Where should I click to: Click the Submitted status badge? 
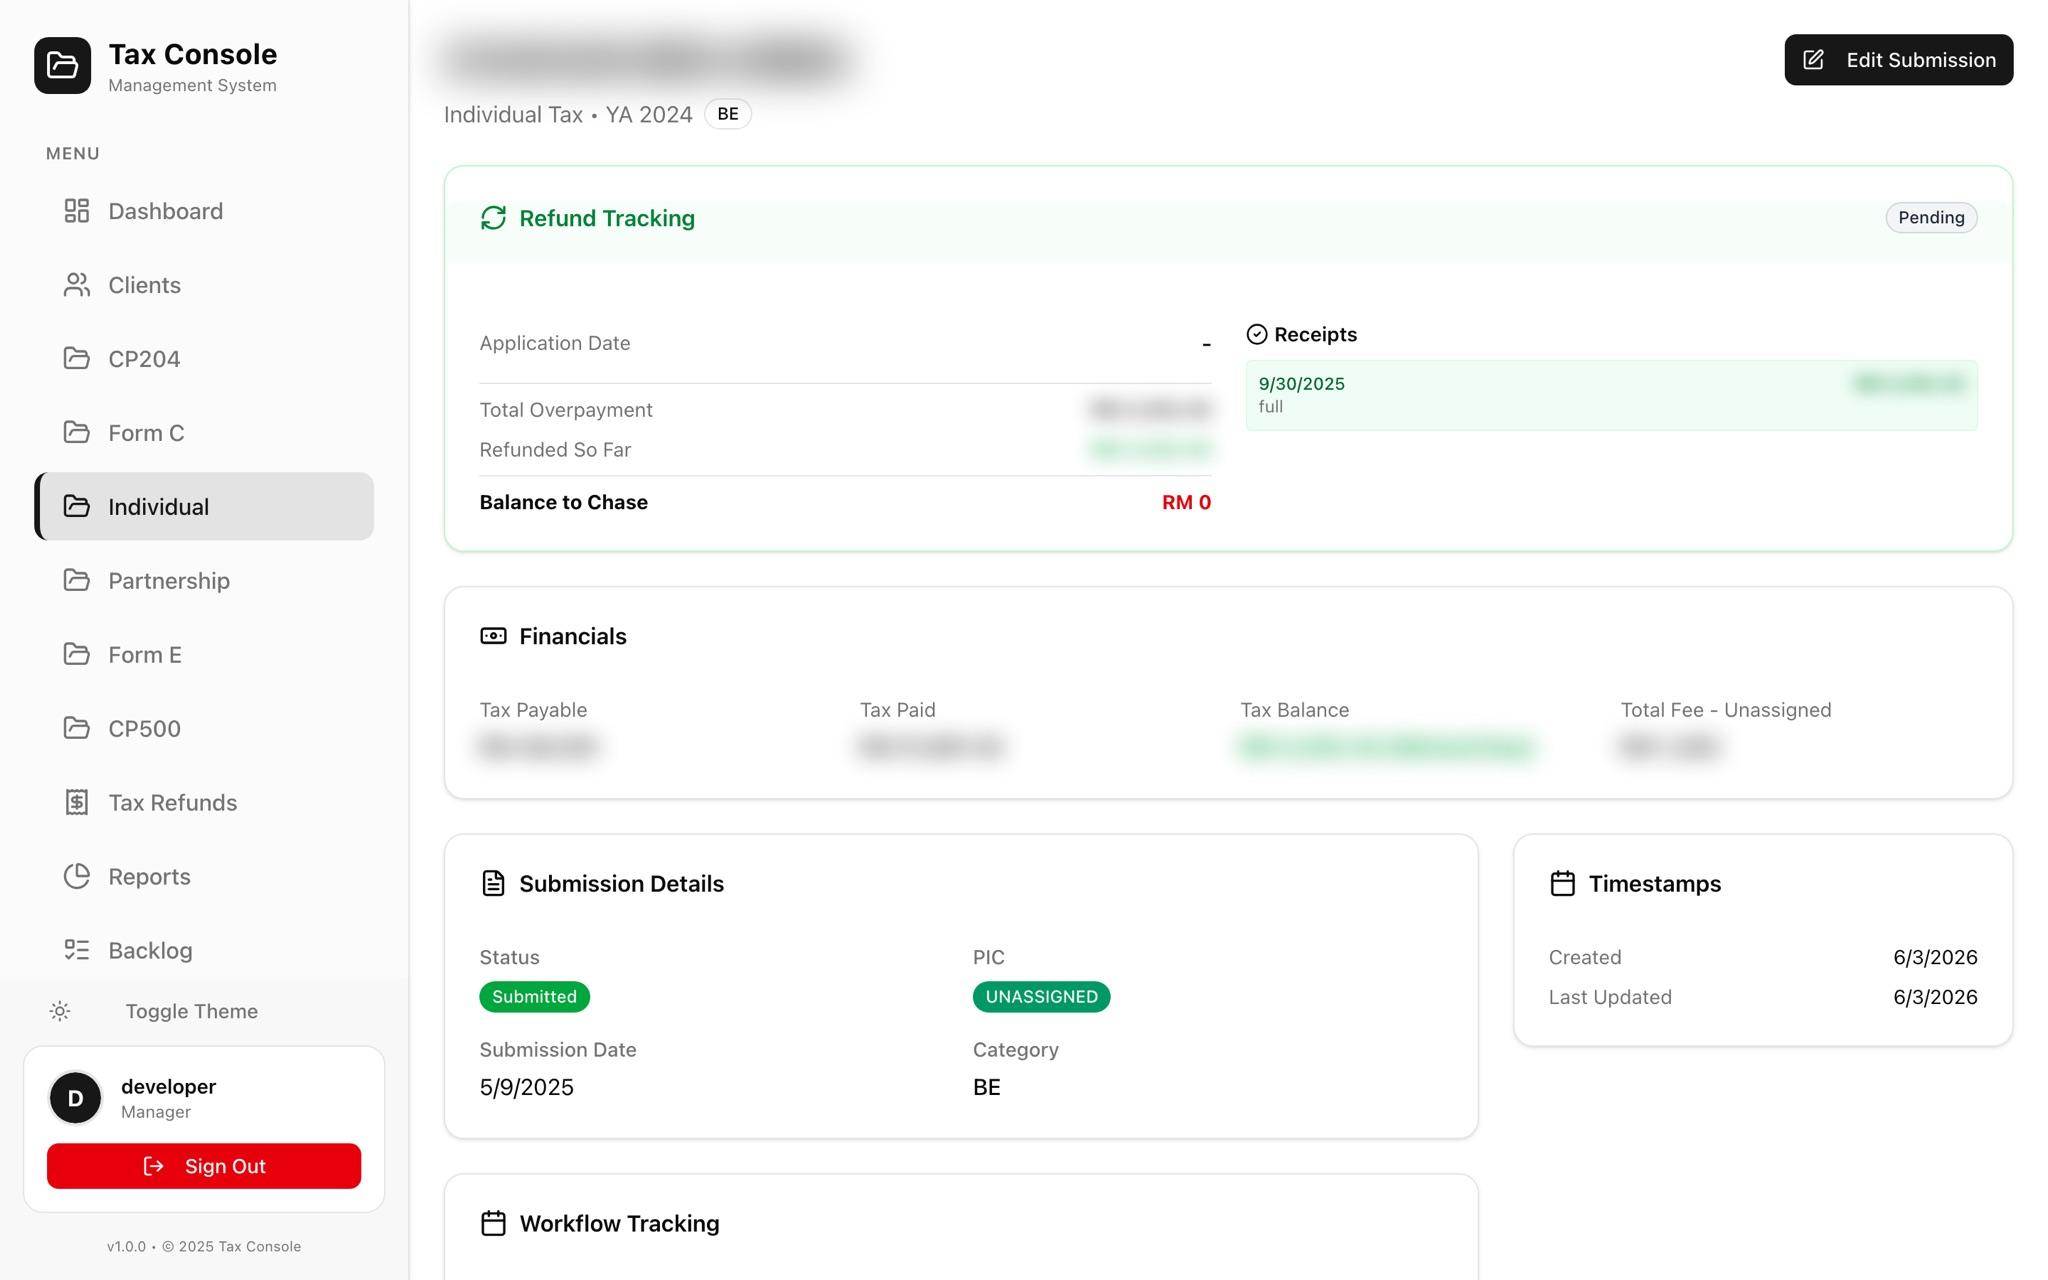[534, 997]
